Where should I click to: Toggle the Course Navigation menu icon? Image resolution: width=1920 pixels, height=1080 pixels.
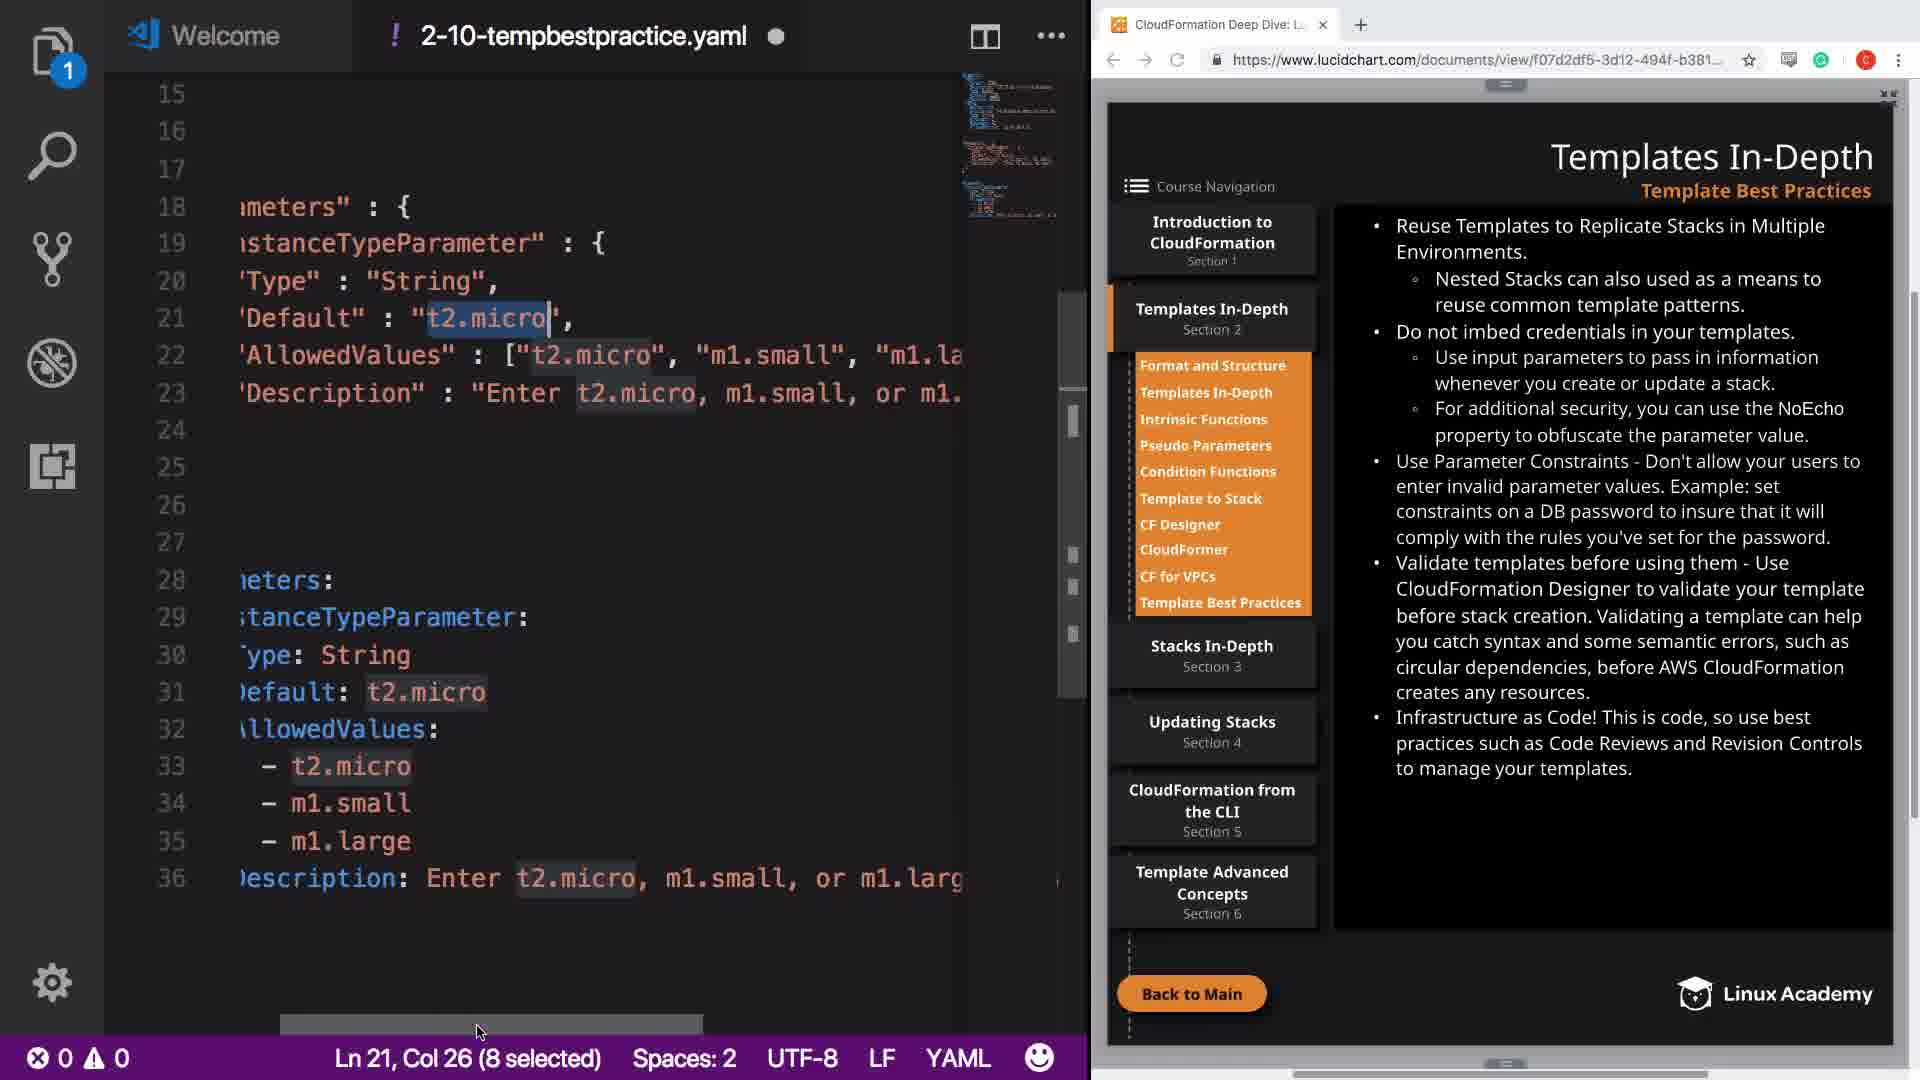click(x=1136, y=186)
